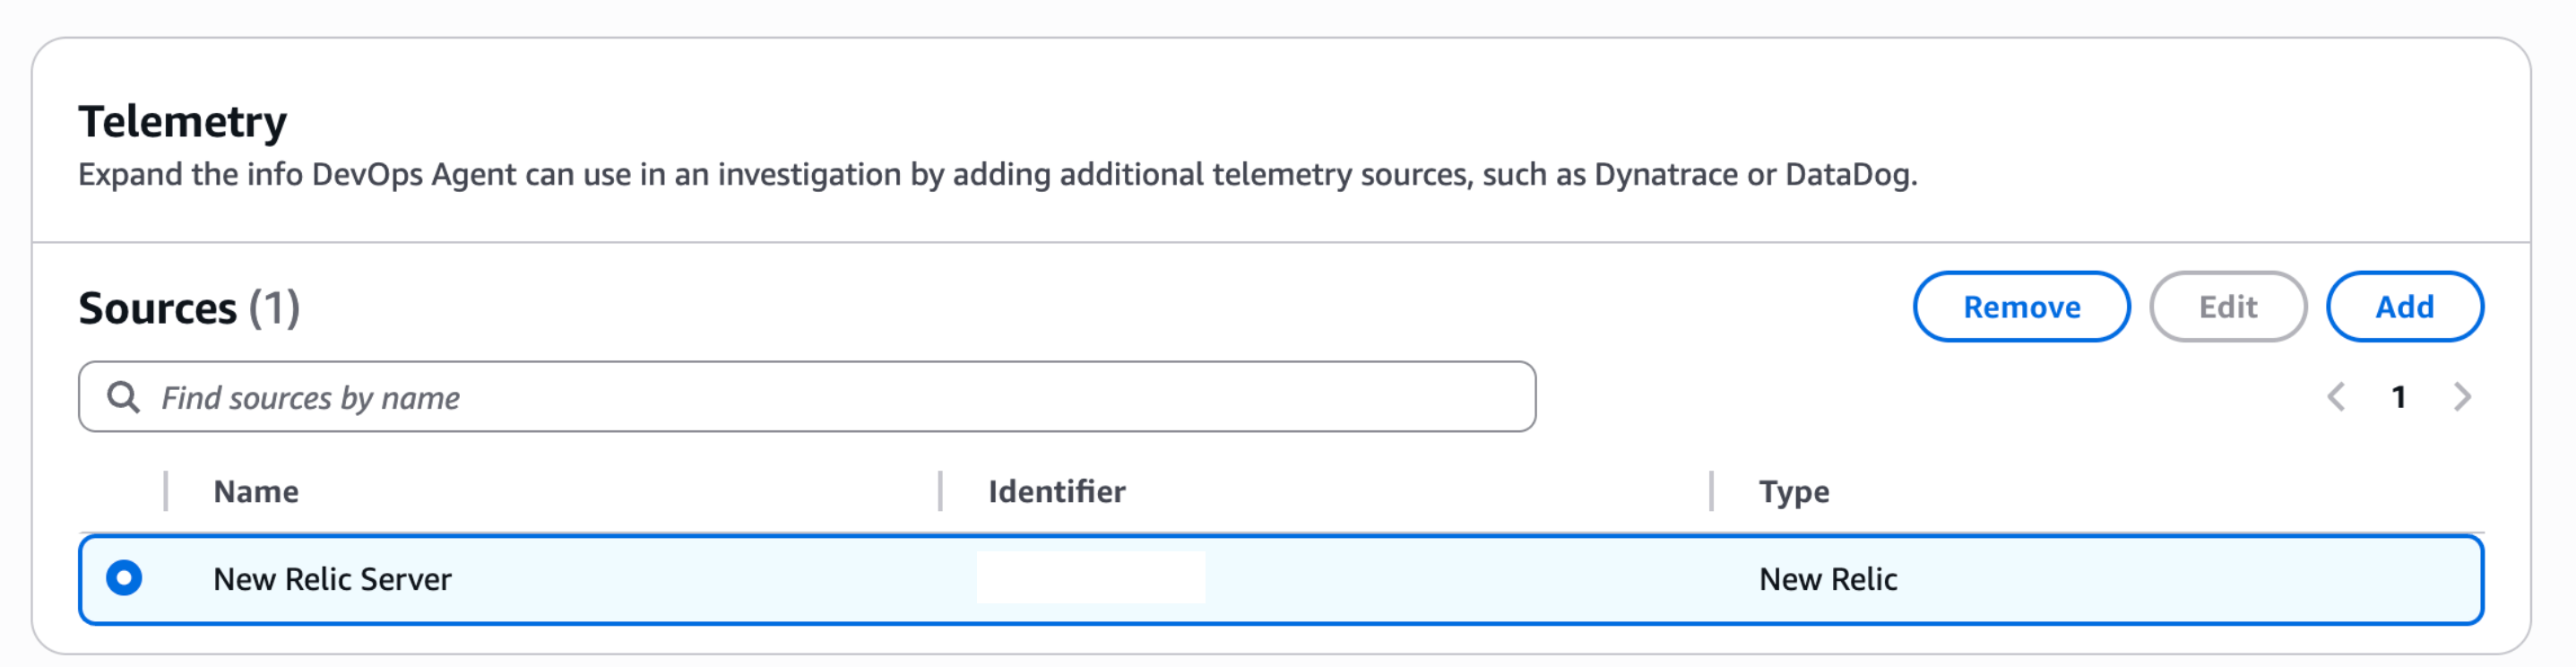The image size is (2576, 667).
Task: Click the magnifying glass search icon
Action: 126,396
